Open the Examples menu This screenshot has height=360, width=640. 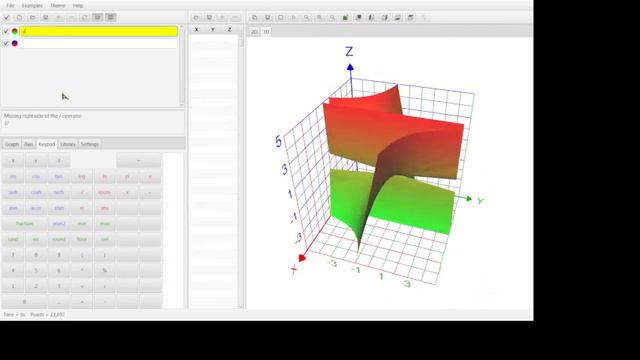[32, 6]
